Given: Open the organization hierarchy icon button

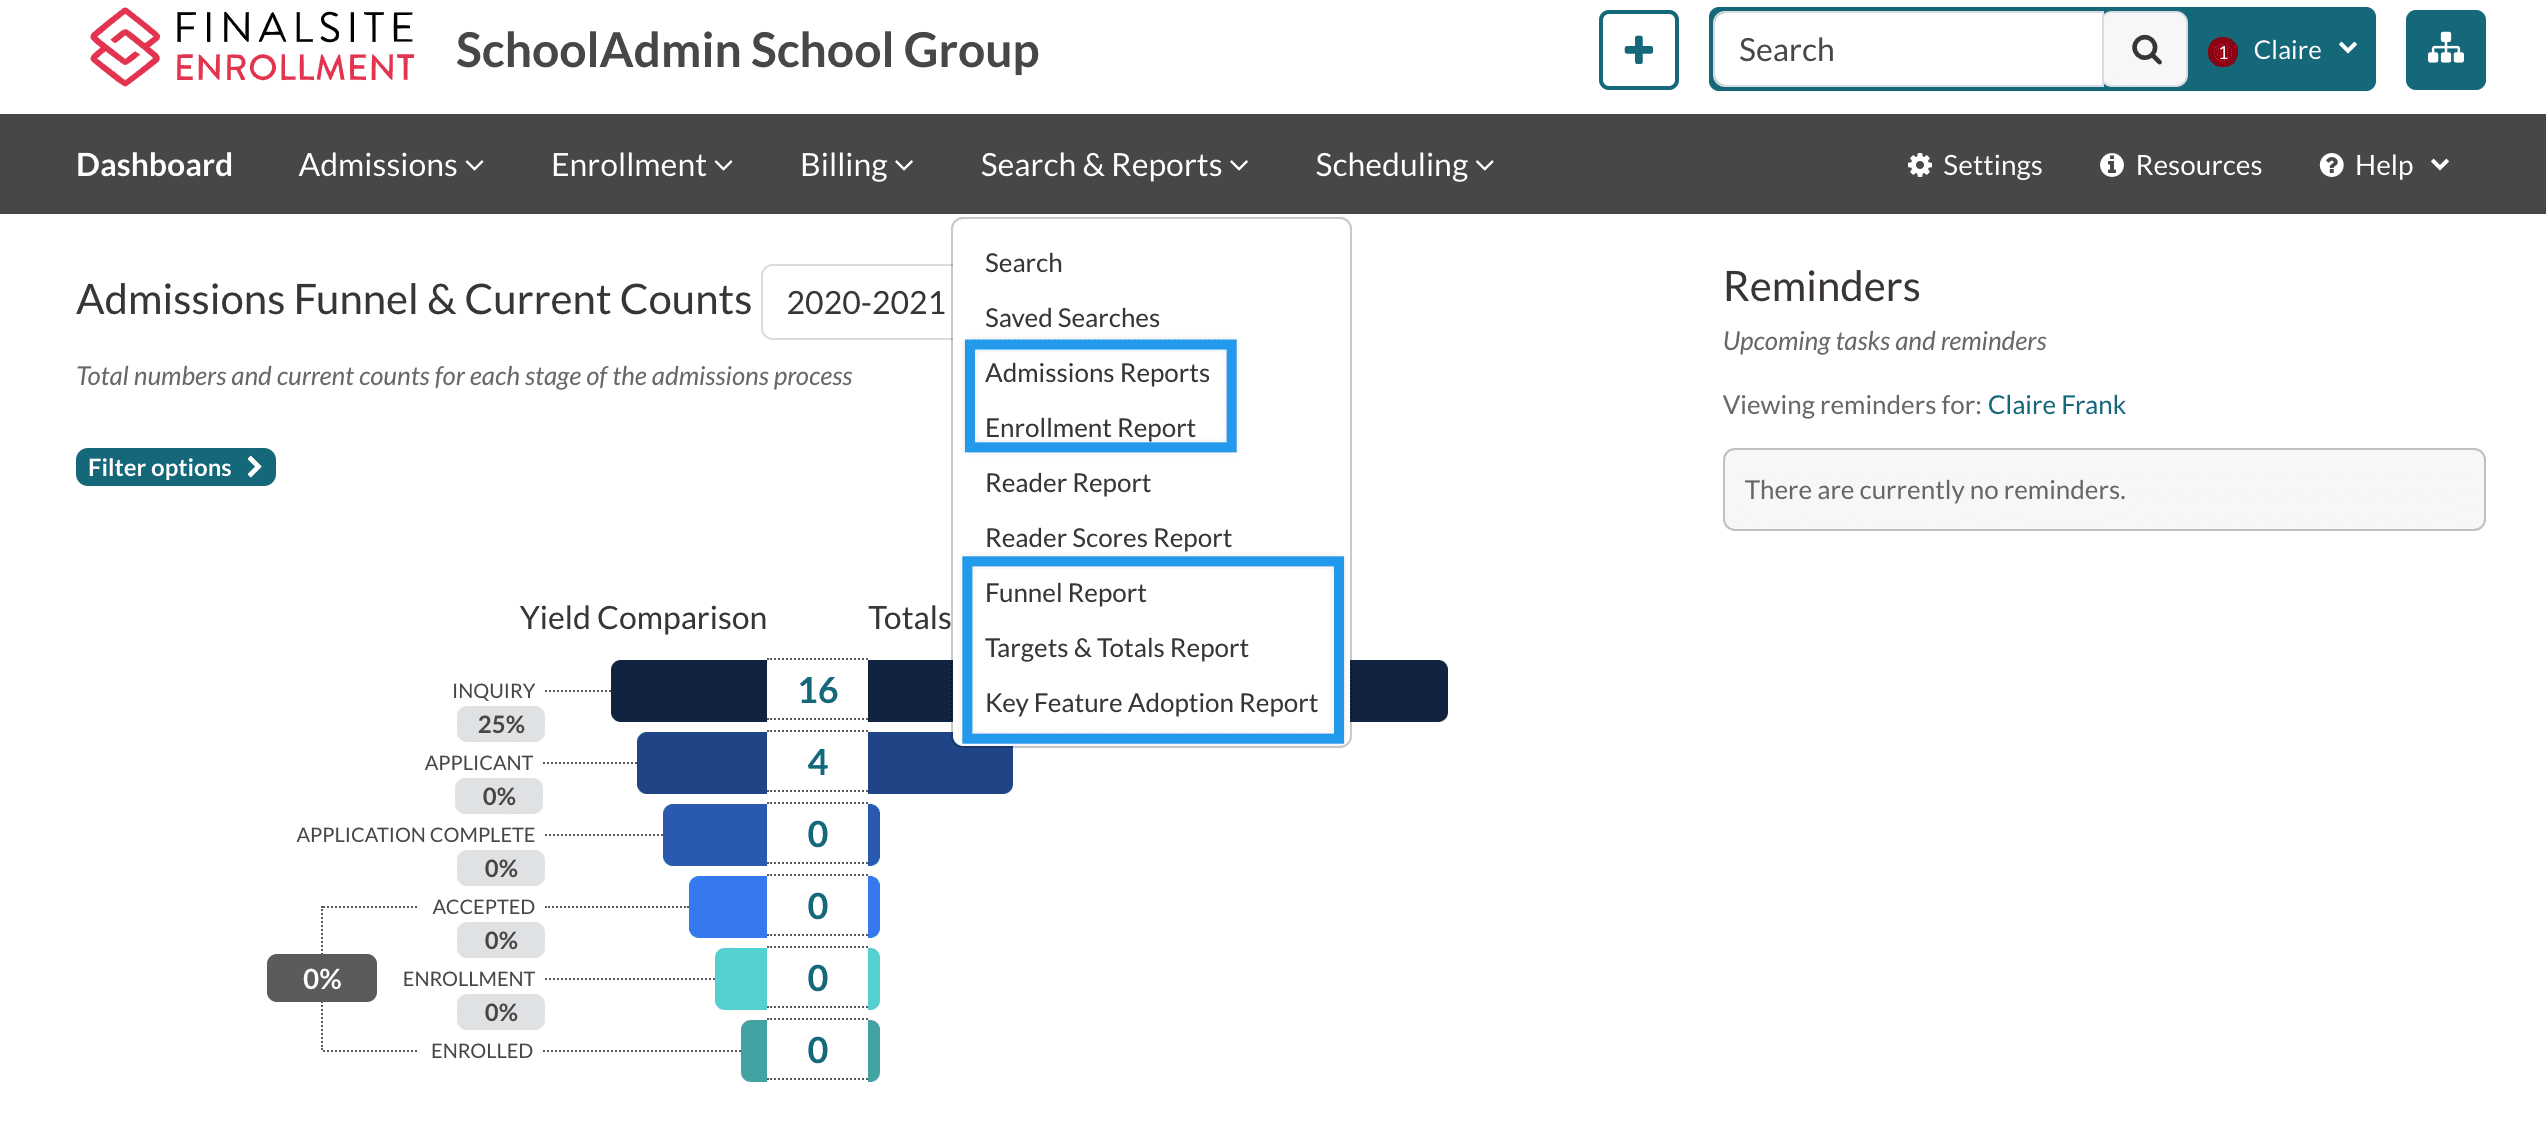Looking at the screenshot, I should click(2445, 50).
